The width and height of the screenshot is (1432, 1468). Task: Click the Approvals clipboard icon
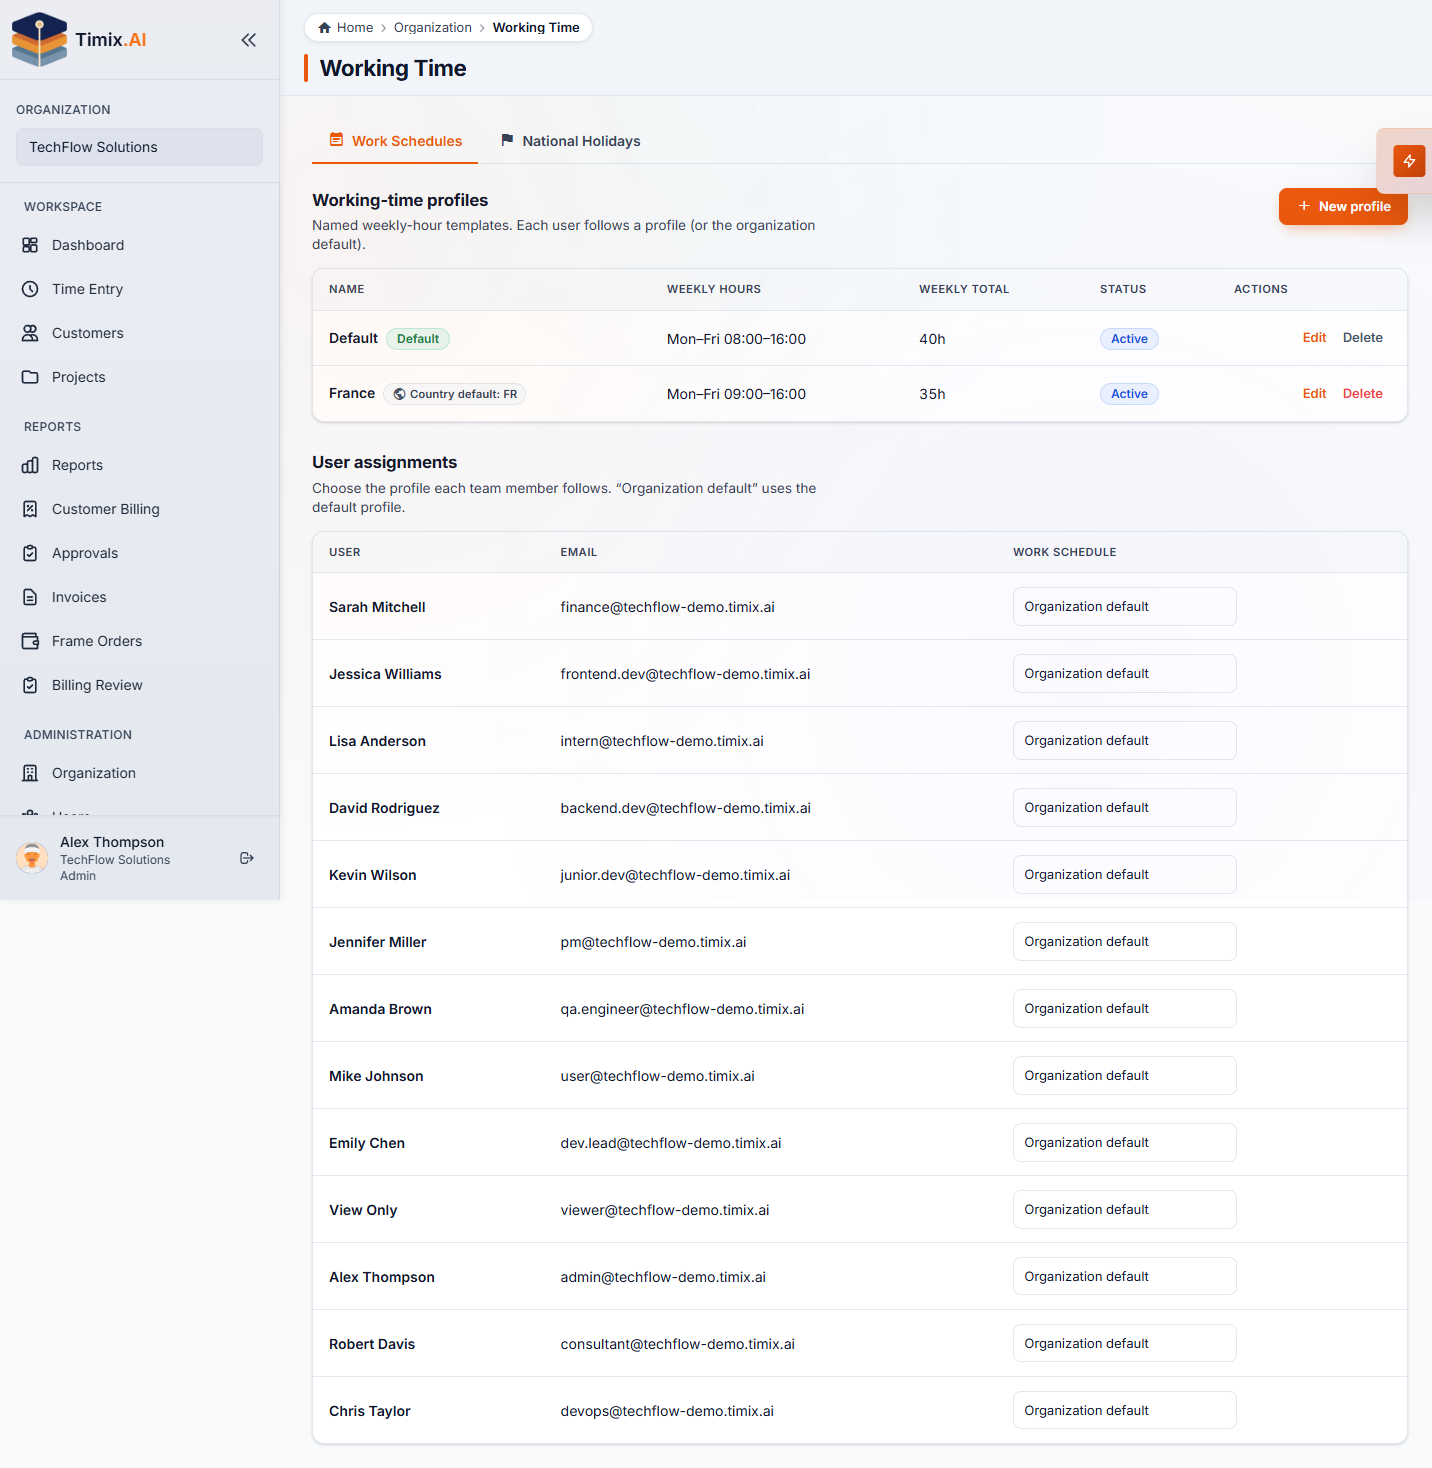pyautogui.click(x=30, y=553)
